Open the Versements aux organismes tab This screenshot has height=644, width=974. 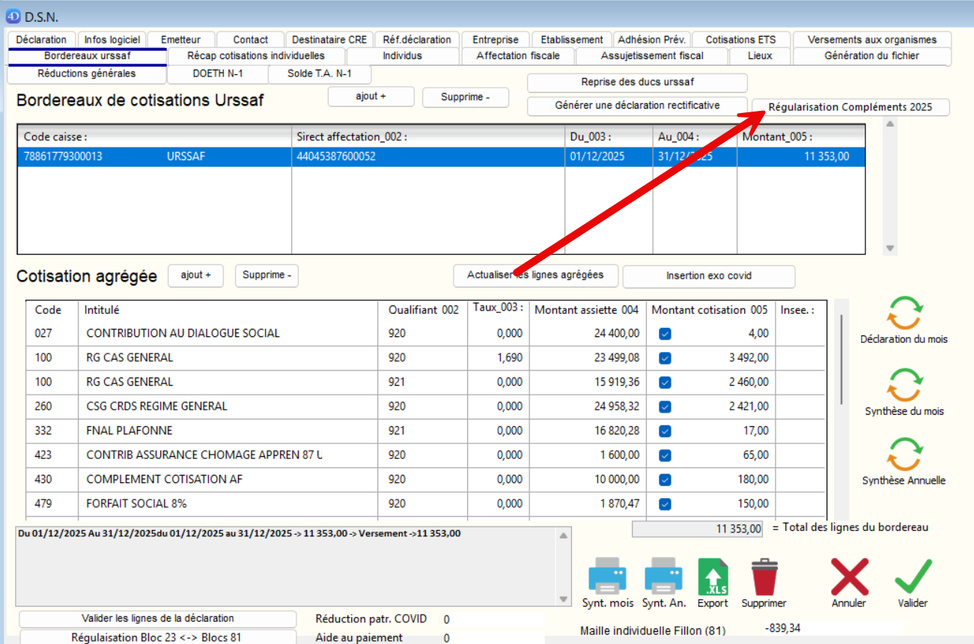(872, 40)
